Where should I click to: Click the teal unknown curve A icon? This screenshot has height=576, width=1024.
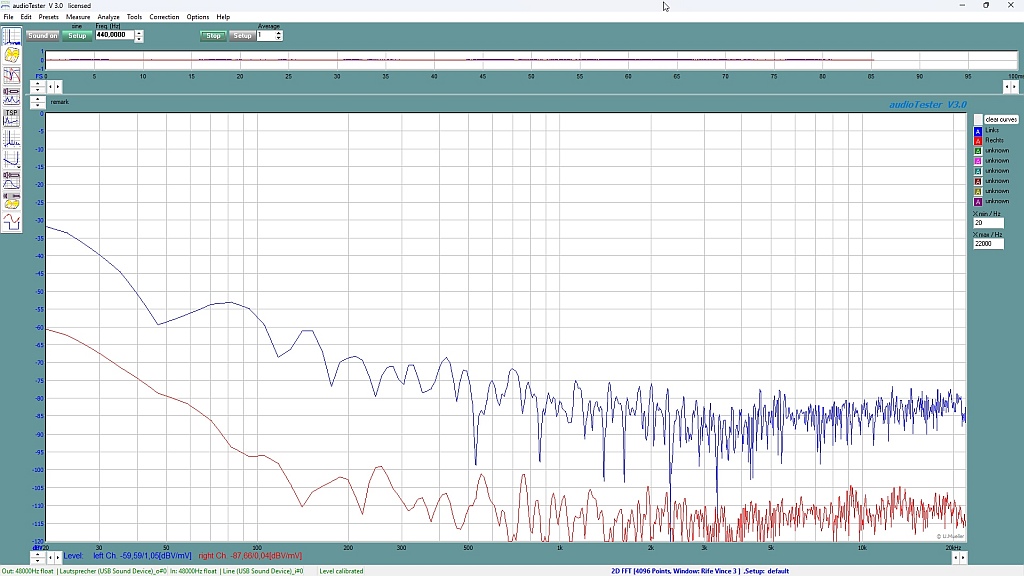click(x=978, y=171)
